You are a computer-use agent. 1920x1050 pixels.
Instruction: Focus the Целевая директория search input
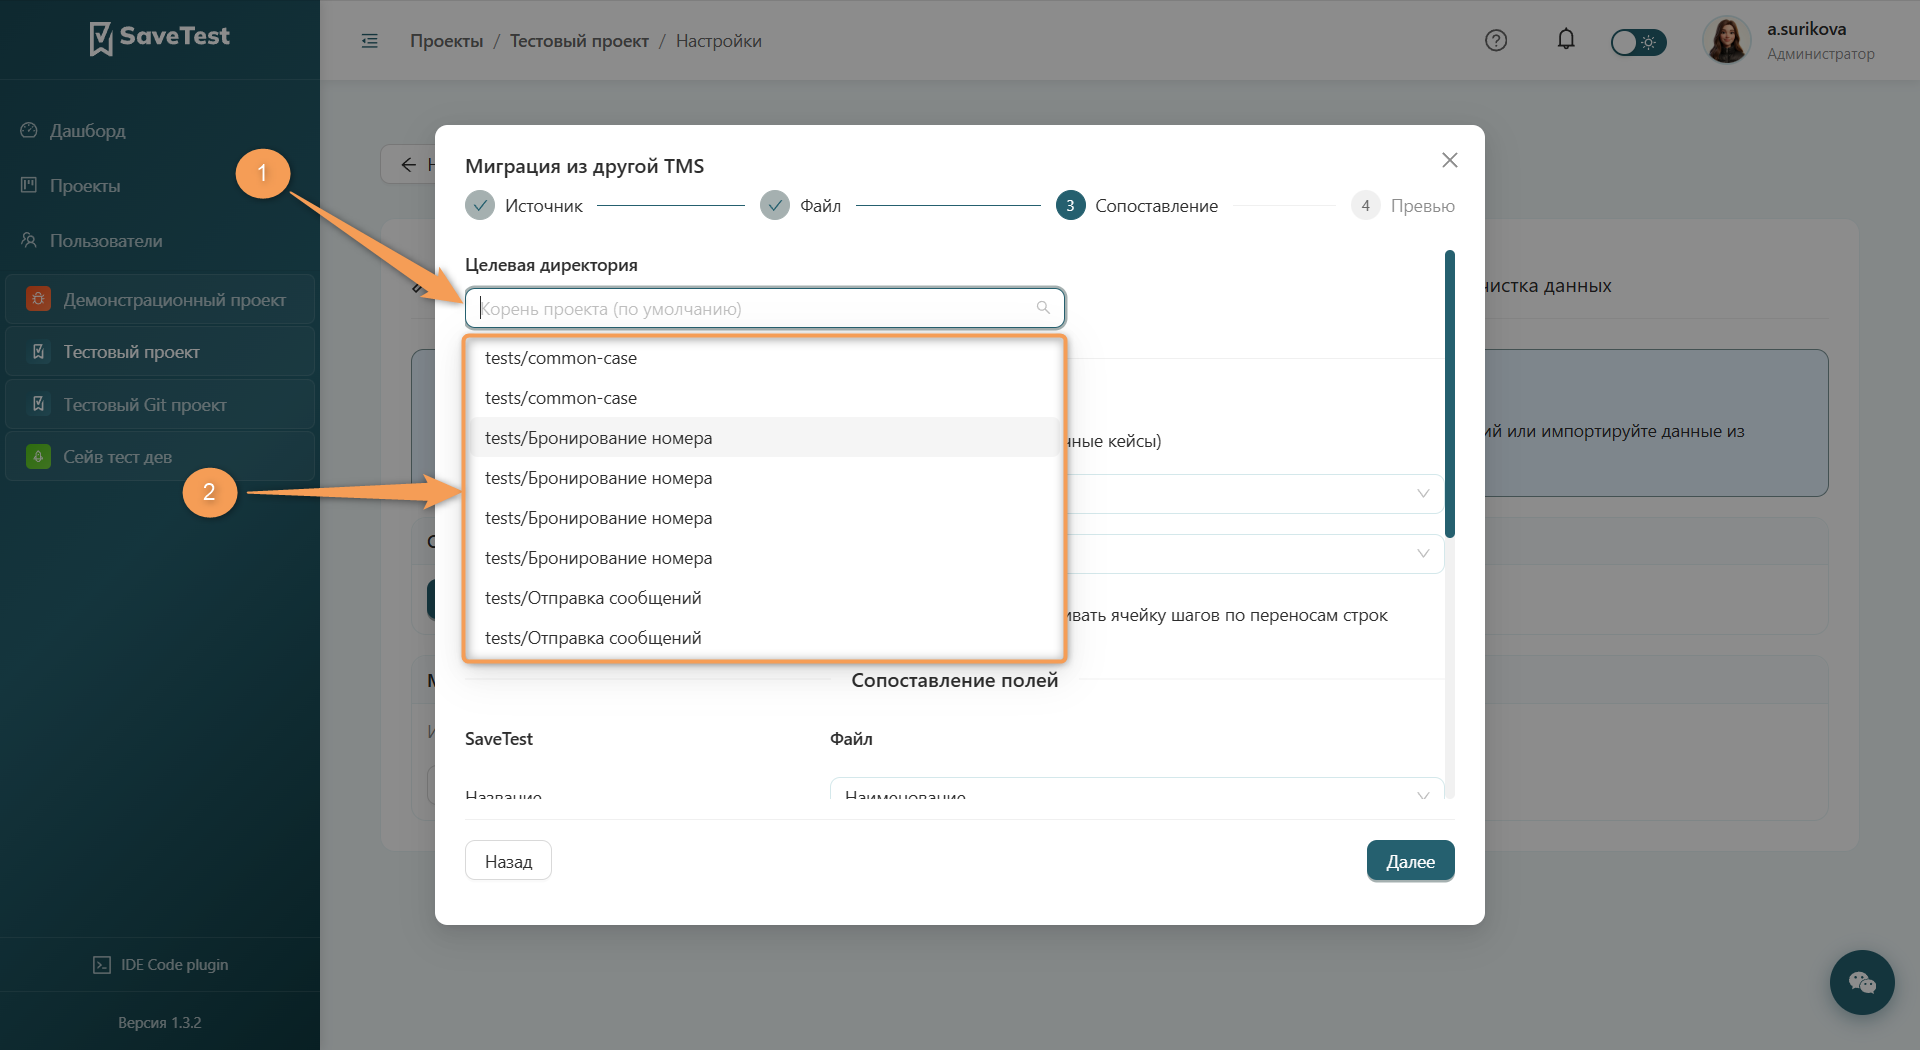click(x=765, y=308)
